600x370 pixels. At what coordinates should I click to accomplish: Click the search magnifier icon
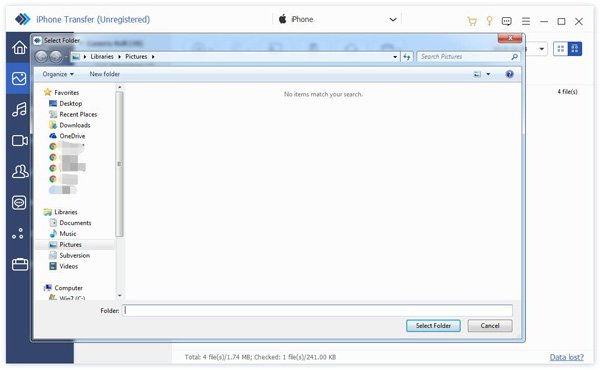515,57
